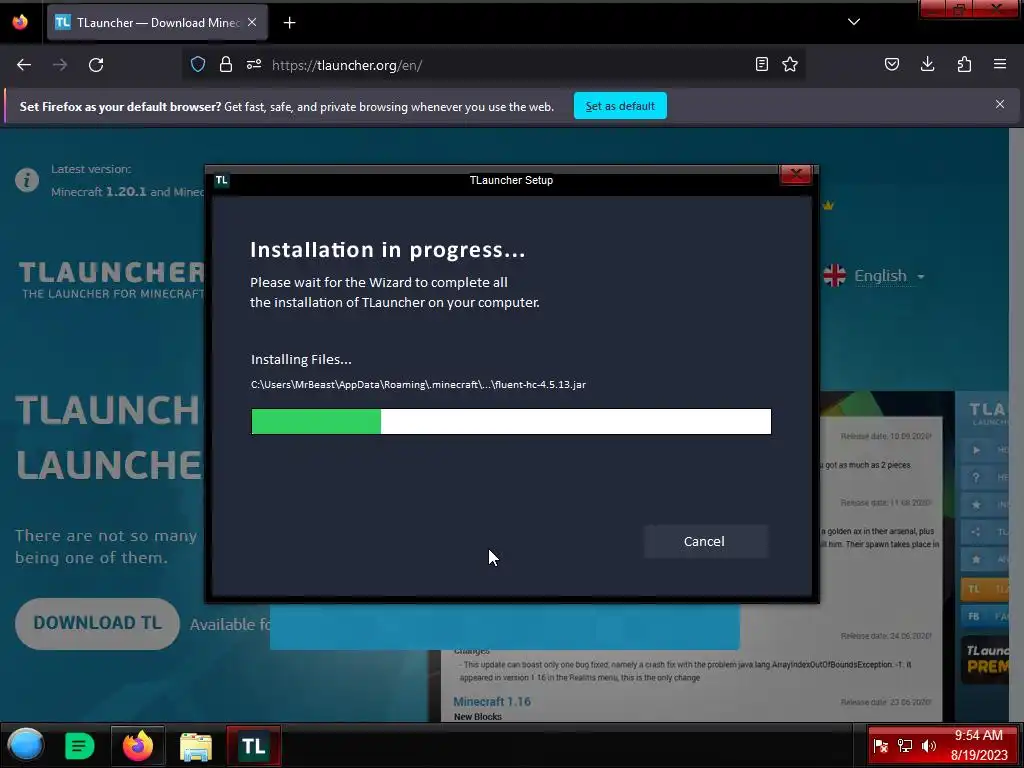The image size is (1024, 768).
Task: Open a new Firefox tab
Action: tap(289, 23)
